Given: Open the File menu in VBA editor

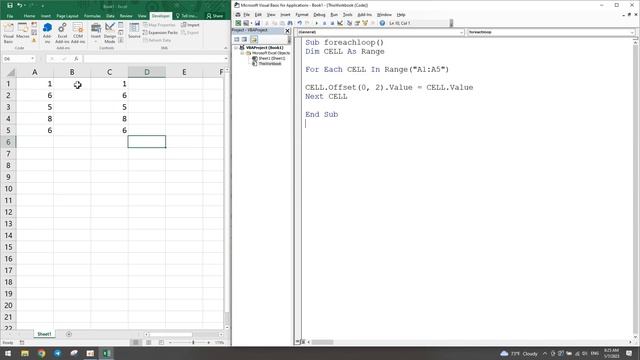Looking at the screenshot, I should coord(247,15).
